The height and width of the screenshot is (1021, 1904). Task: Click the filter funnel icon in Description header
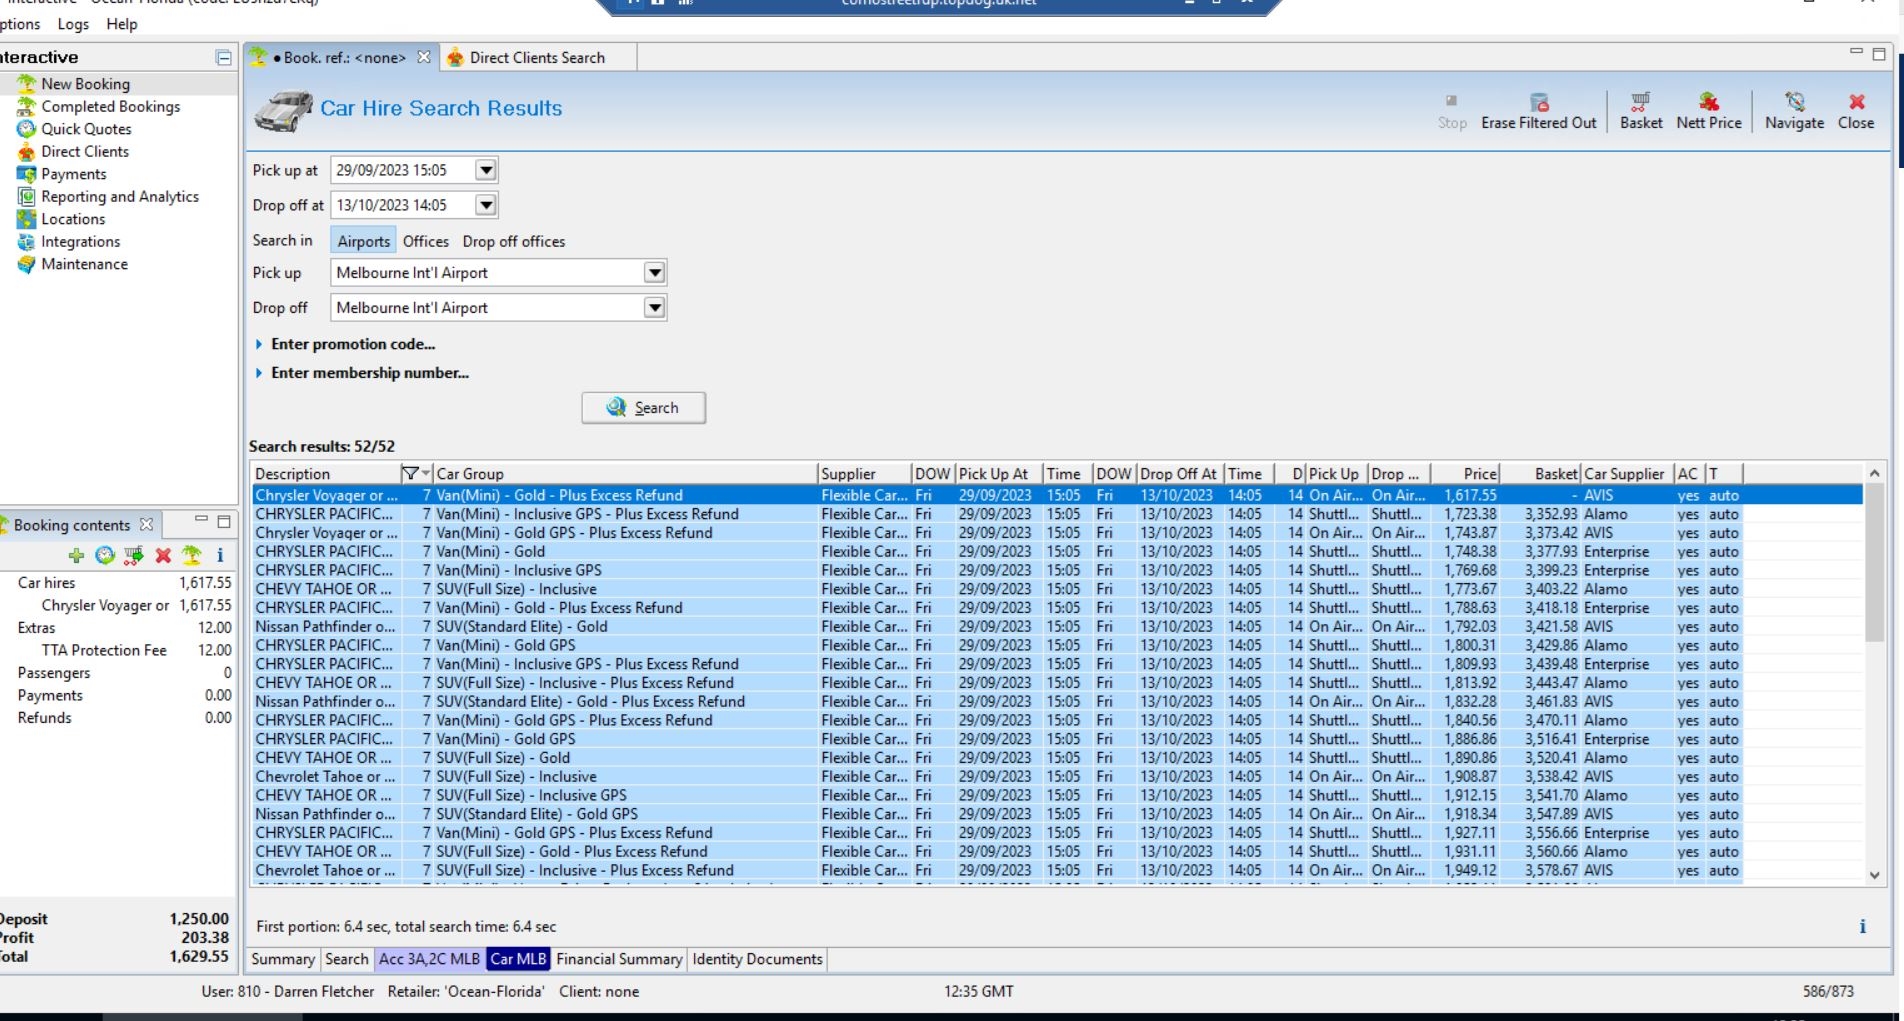(x=410, y=473)
